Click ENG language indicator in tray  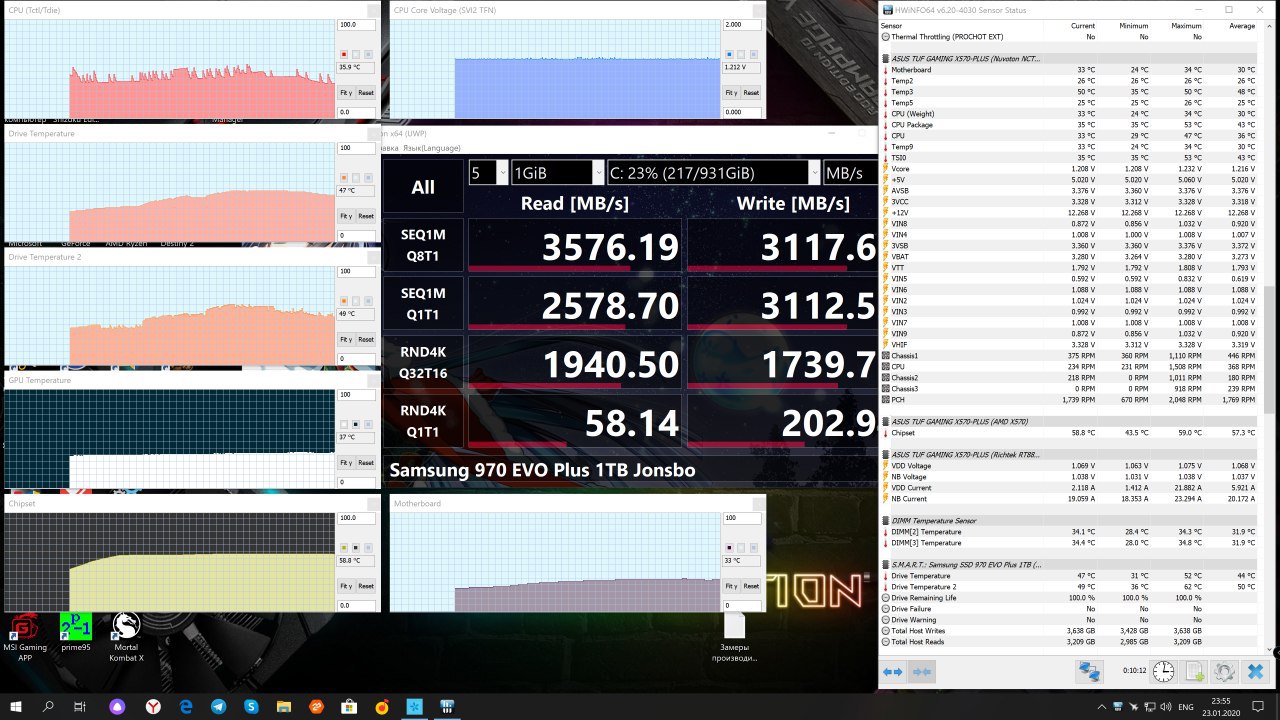pyautogui.click(x=1186, y=706)
